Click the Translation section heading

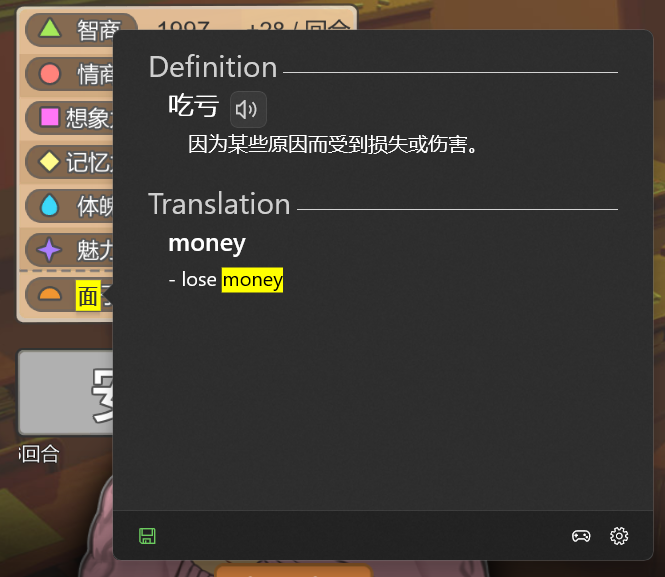[219, 204]
